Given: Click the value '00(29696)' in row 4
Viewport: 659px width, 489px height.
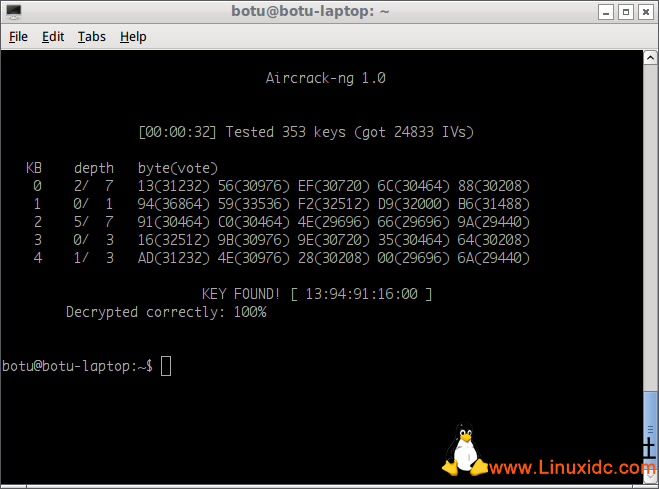Looking at the screenshot, I should click(414, 258).
